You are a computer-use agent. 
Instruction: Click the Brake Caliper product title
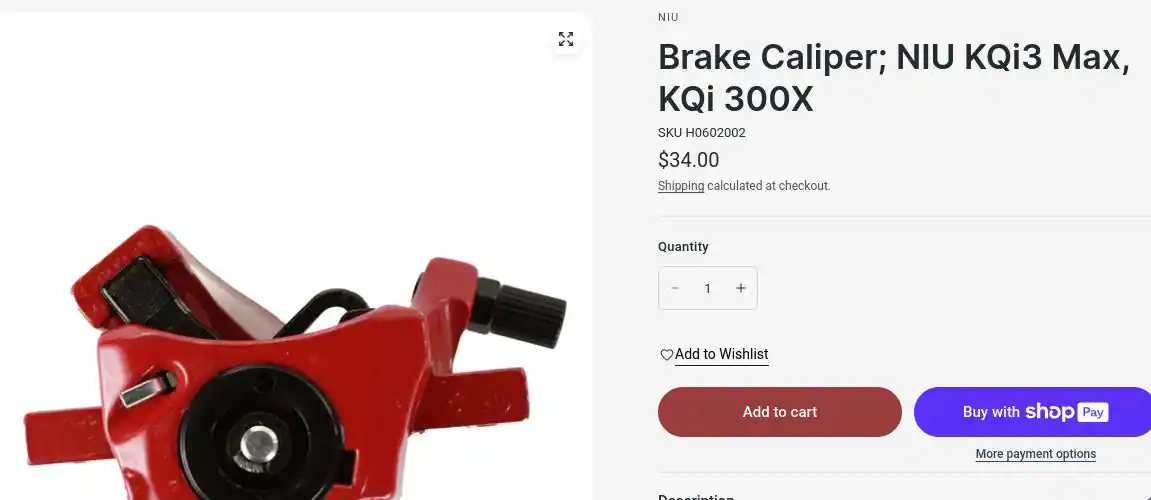[893, 77]
